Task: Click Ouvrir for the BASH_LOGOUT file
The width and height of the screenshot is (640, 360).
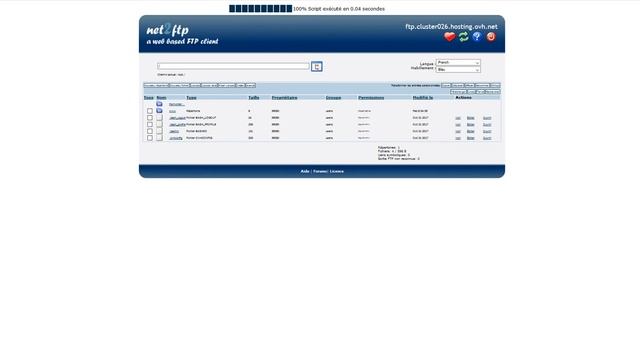Action: (487, 118)
